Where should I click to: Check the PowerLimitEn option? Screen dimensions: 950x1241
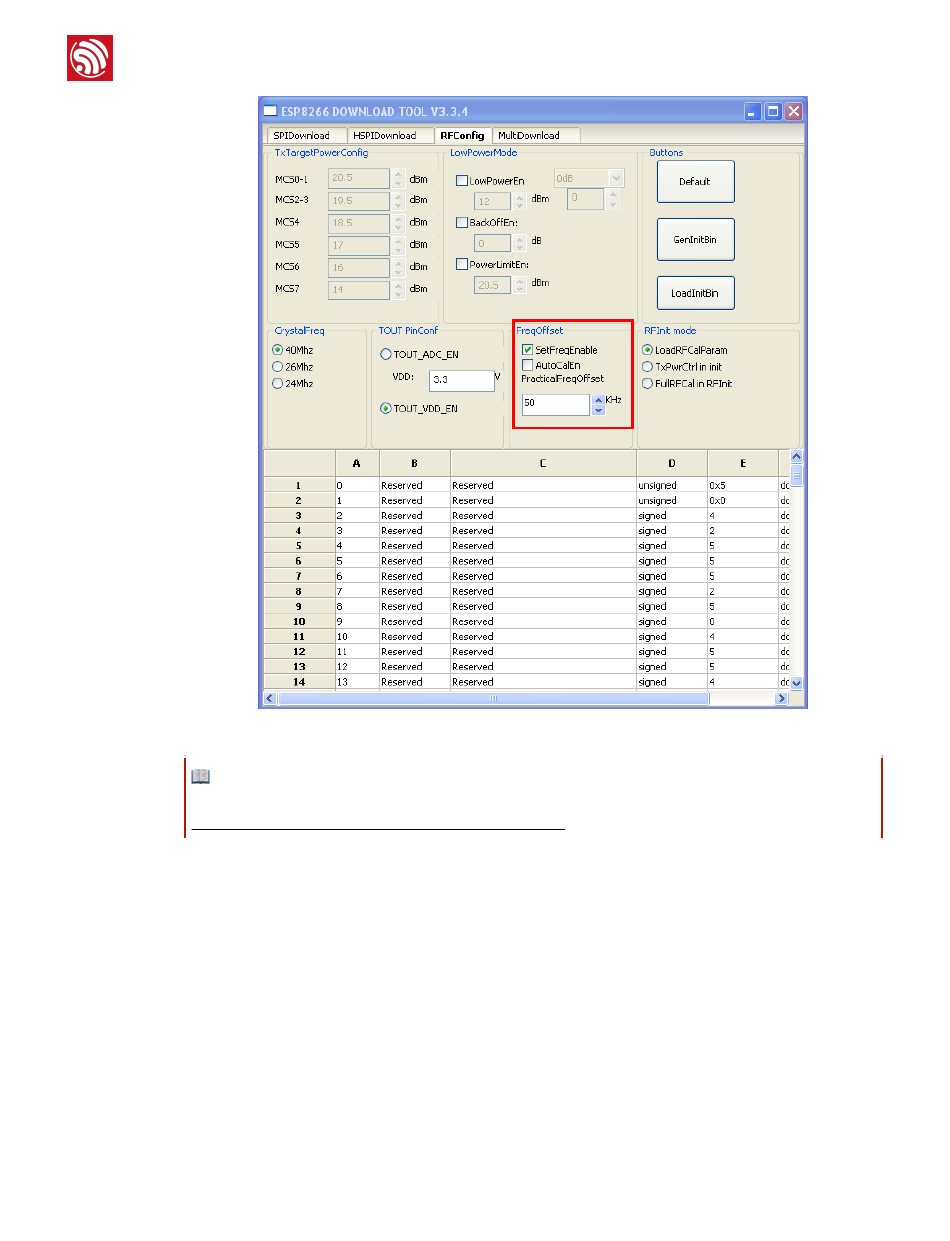(462, 264)
